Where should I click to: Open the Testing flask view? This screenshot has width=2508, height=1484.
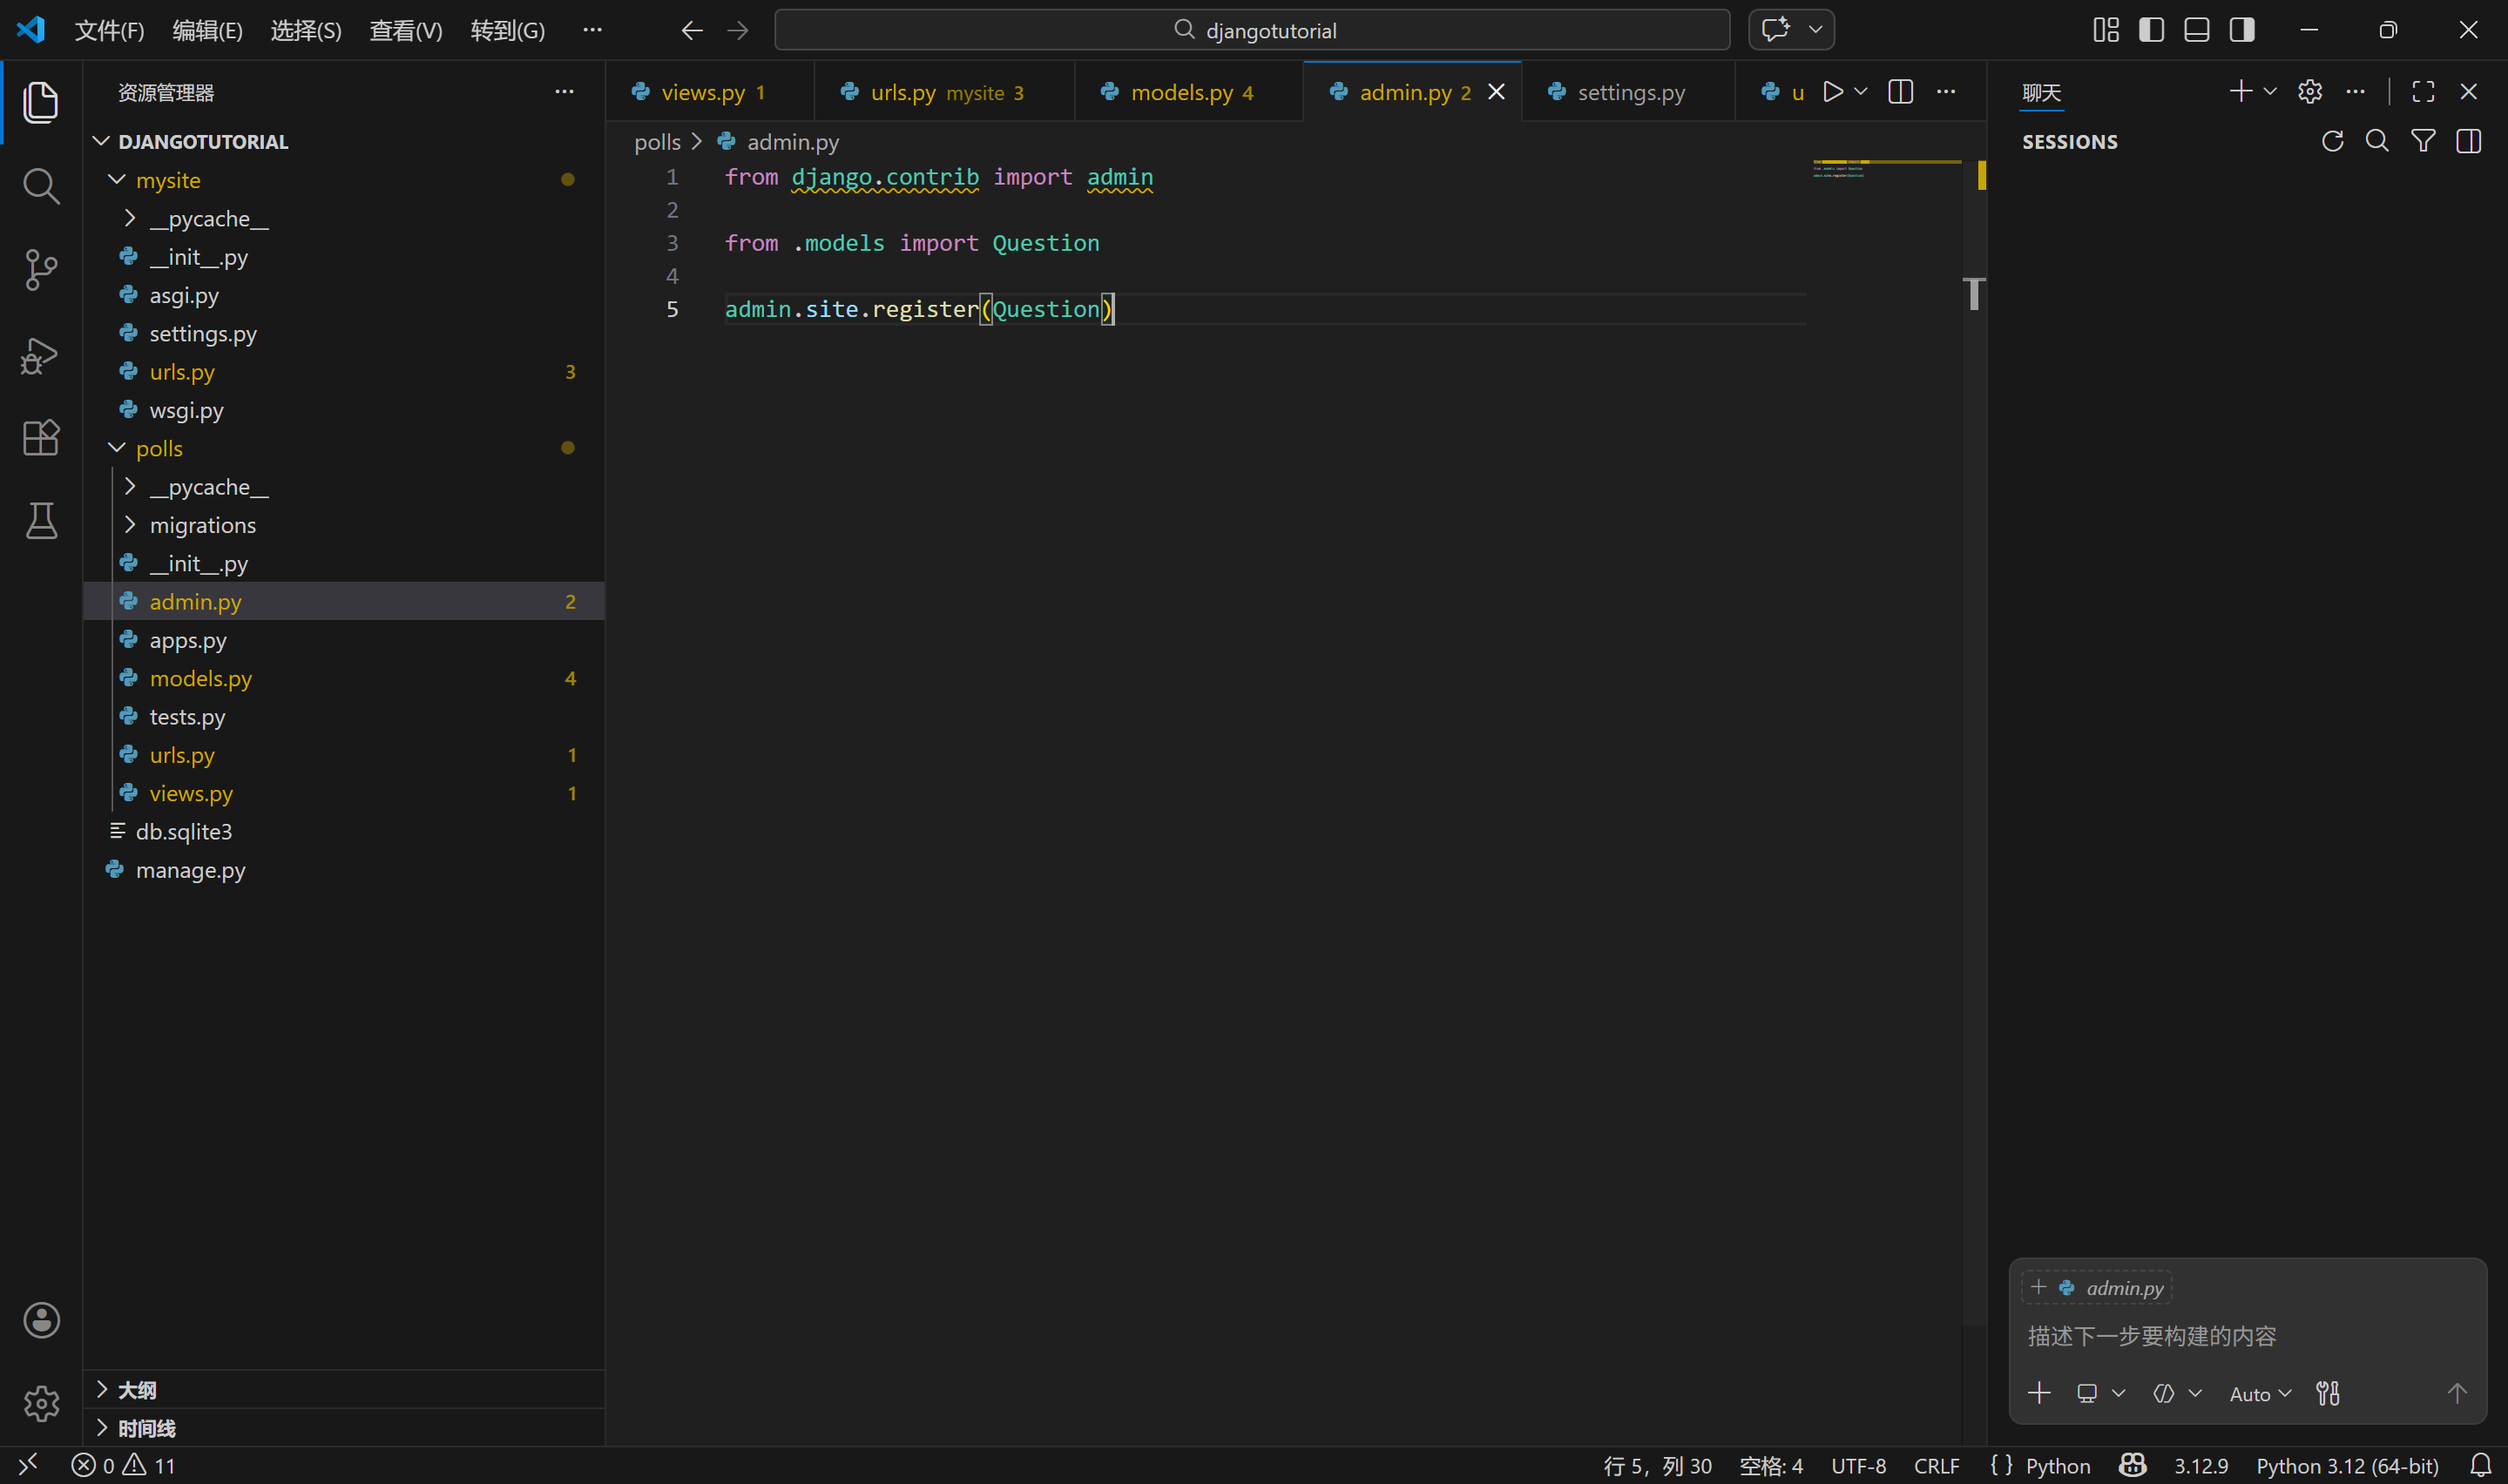coord(40,521)
